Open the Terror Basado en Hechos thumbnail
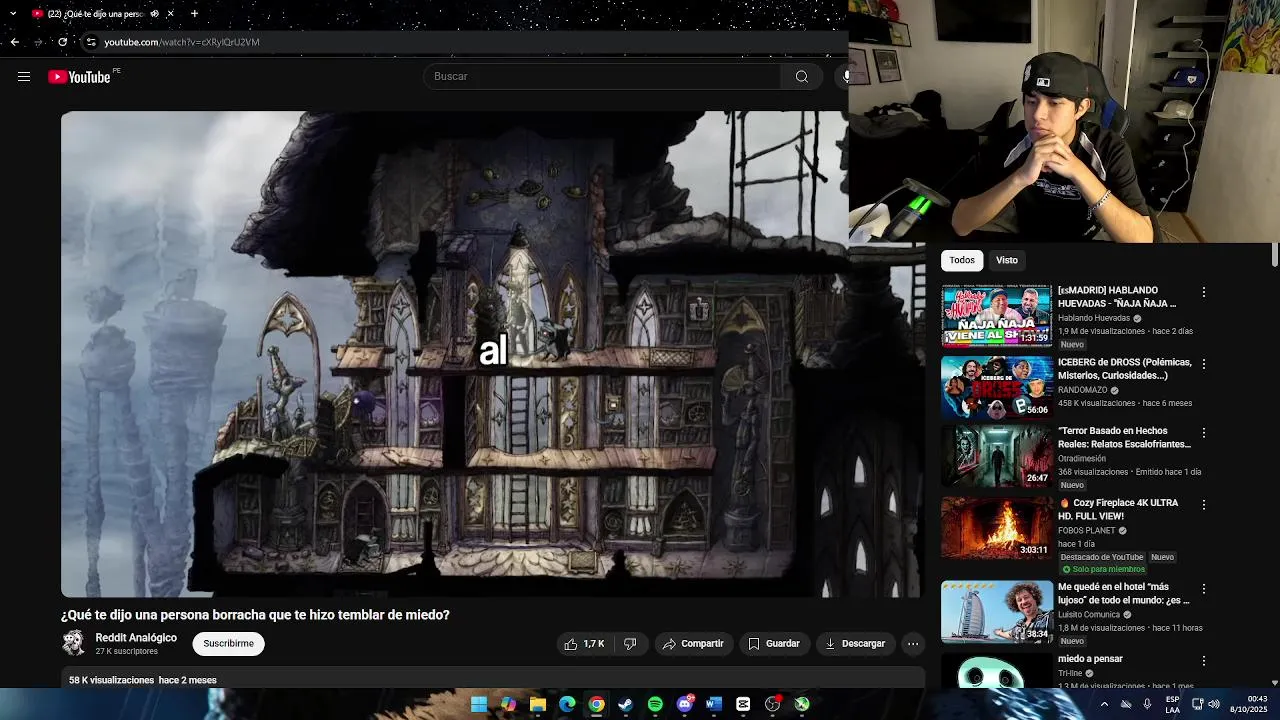 (996, 456)
